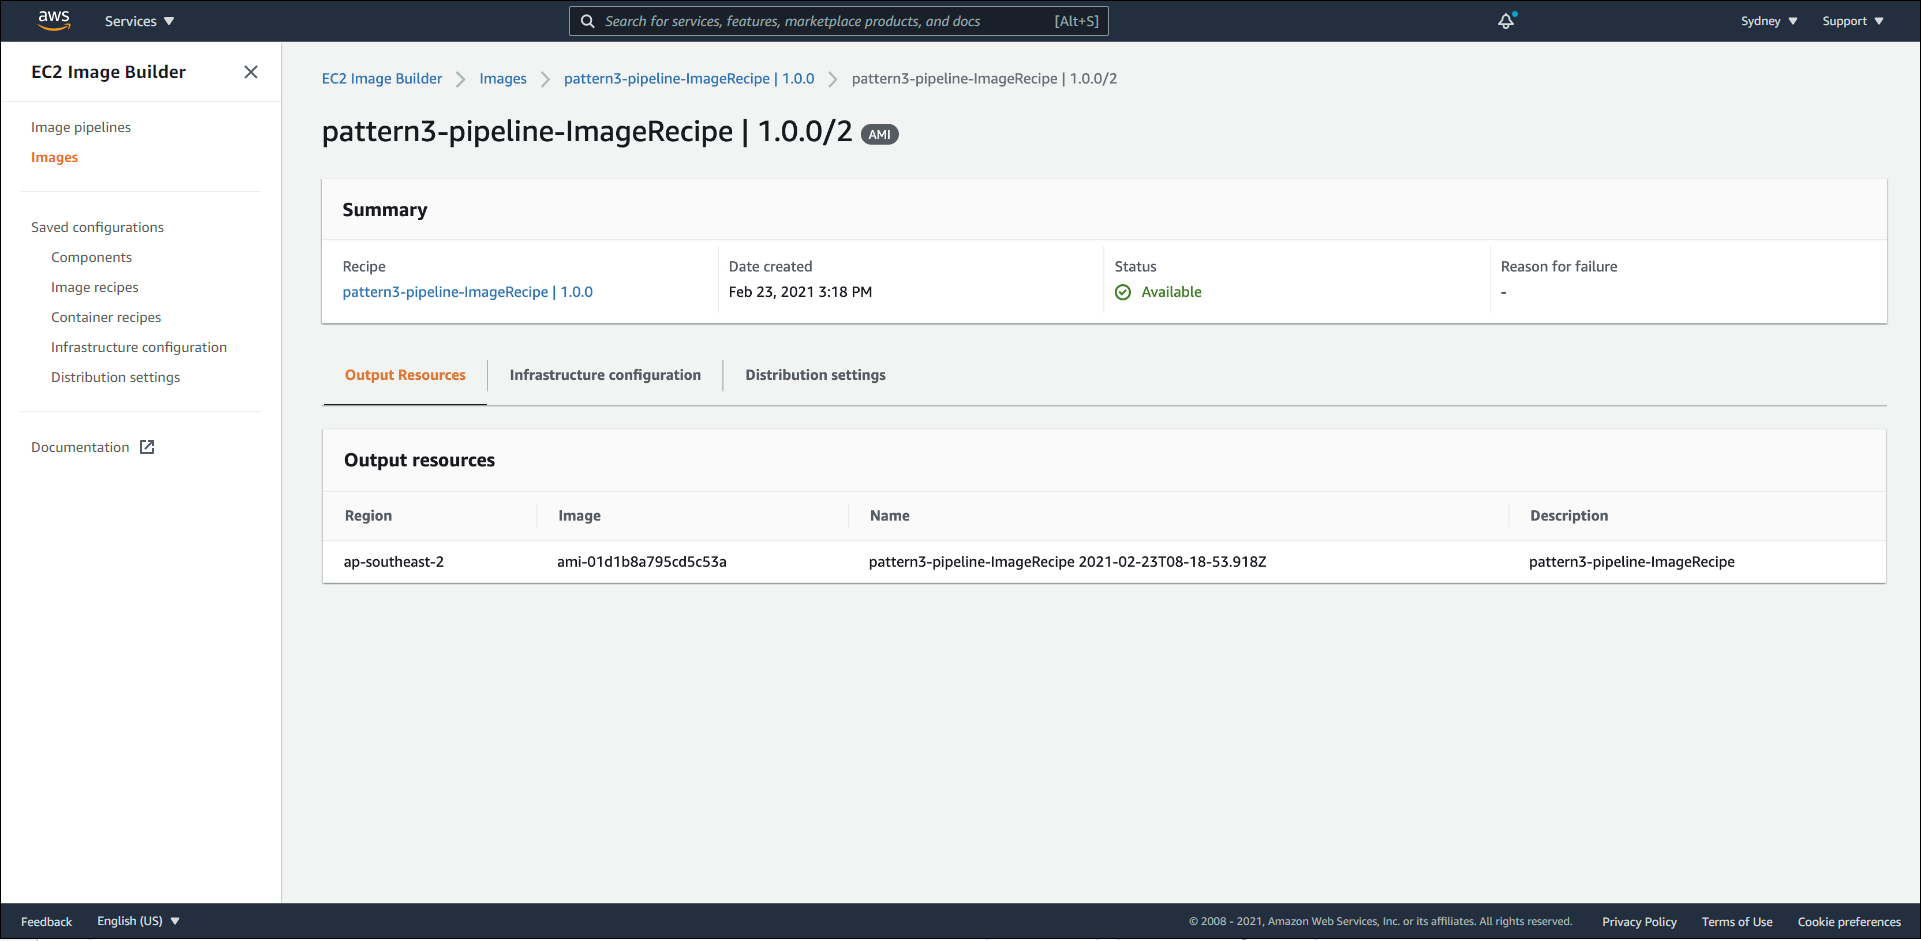1921x941 pixels.
Task: Close the EC2 Image Builder sidebar
Action: [251, 72]
